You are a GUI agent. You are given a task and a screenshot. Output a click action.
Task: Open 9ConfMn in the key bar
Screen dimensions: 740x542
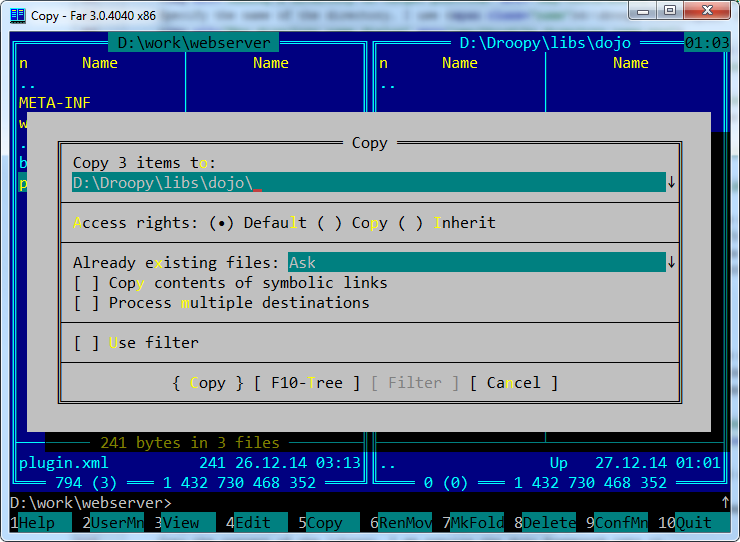pyautogui.click(x=616, y=523)
